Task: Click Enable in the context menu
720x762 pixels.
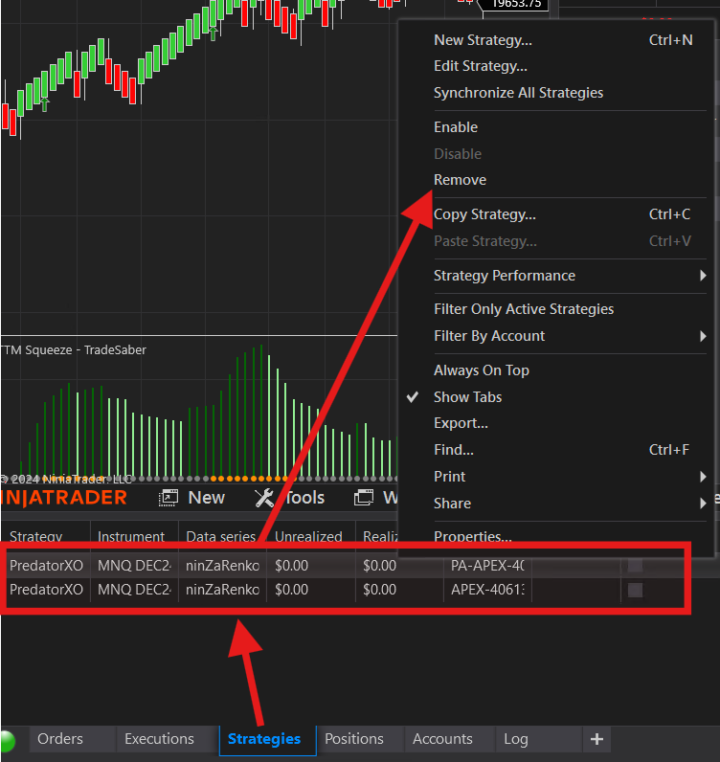Action: tap(456, 127)
